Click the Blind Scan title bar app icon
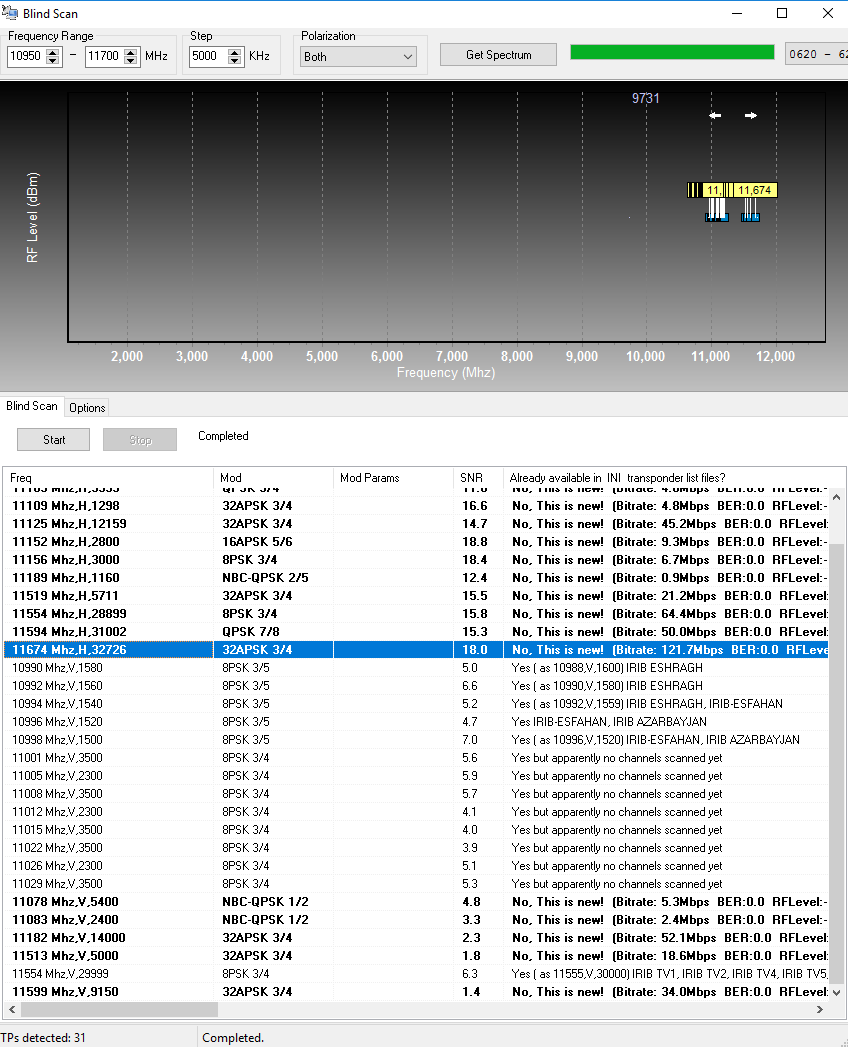Image resolution: width=848 pixels, height=1047 pixels. pos(11,14)
